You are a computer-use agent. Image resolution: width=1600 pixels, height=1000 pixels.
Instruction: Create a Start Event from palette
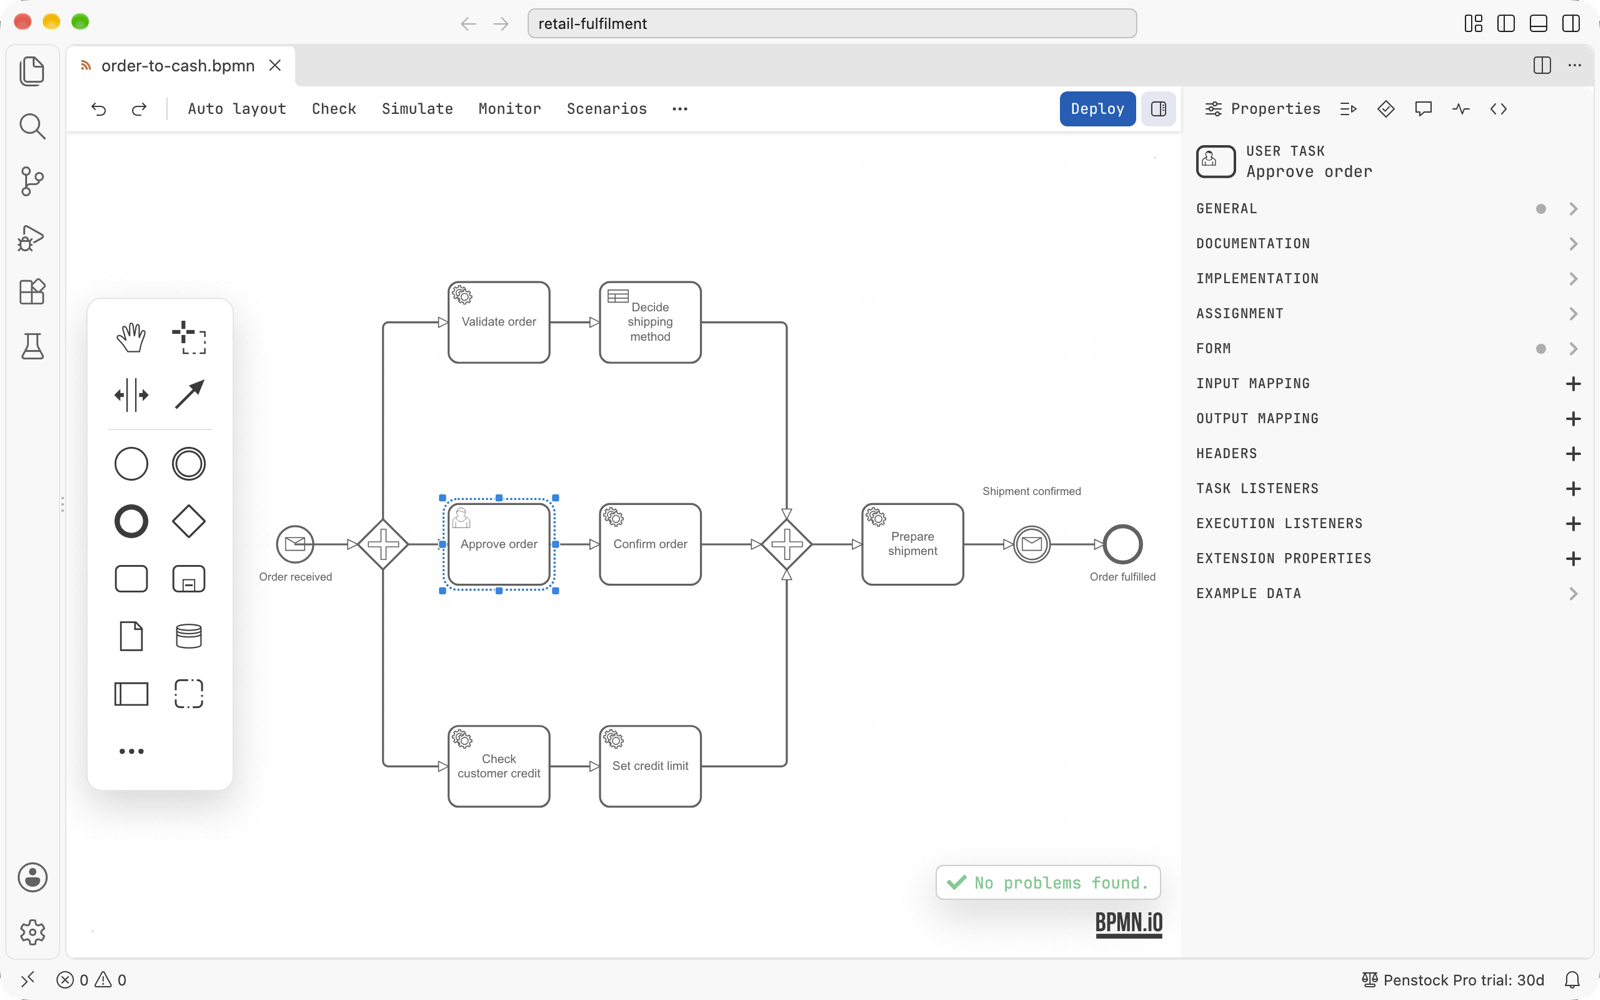point(131,464)
